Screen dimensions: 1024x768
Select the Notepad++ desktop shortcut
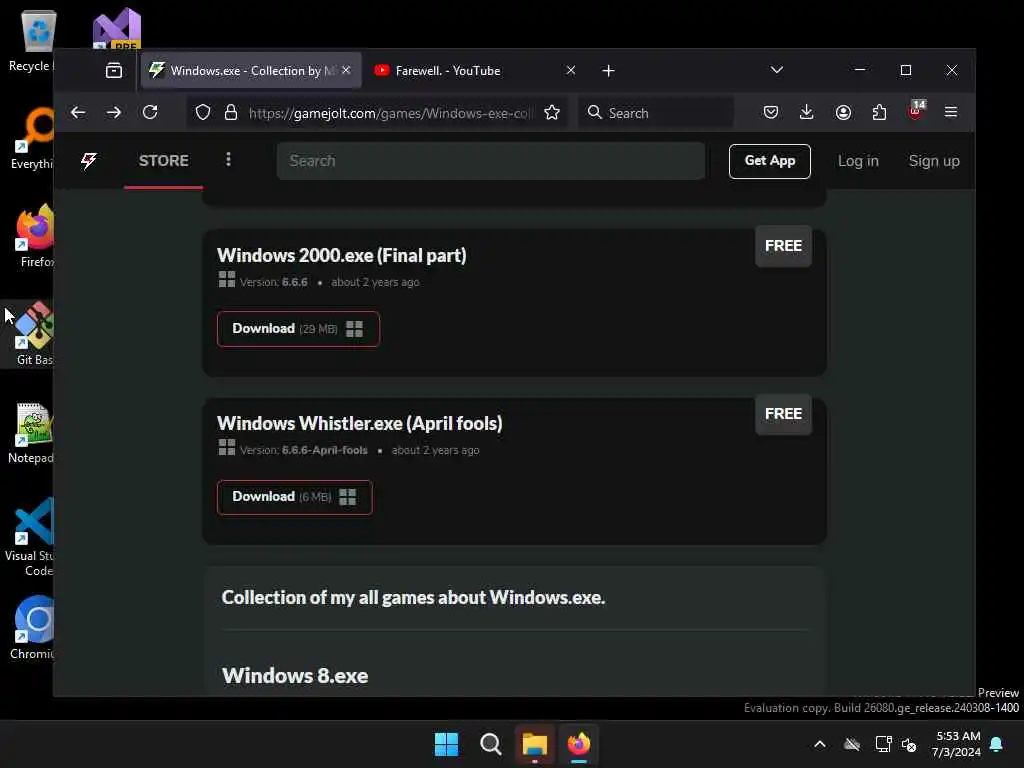[32, 433]
